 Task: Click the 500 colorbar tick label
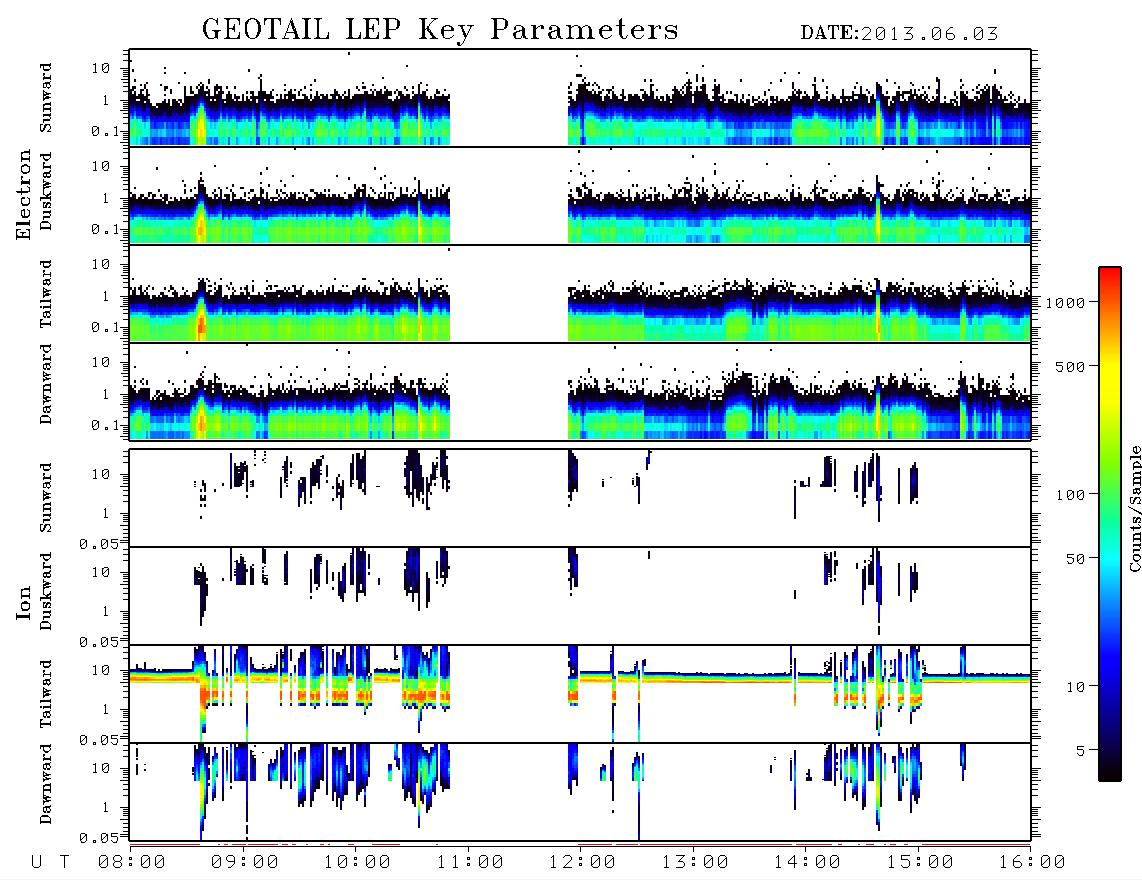click(x=1071, y=366)
